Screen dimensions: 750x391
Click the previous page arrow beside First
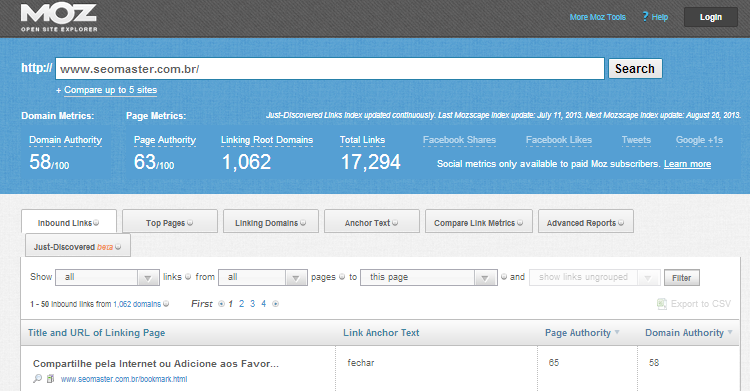tap(221, 304)
